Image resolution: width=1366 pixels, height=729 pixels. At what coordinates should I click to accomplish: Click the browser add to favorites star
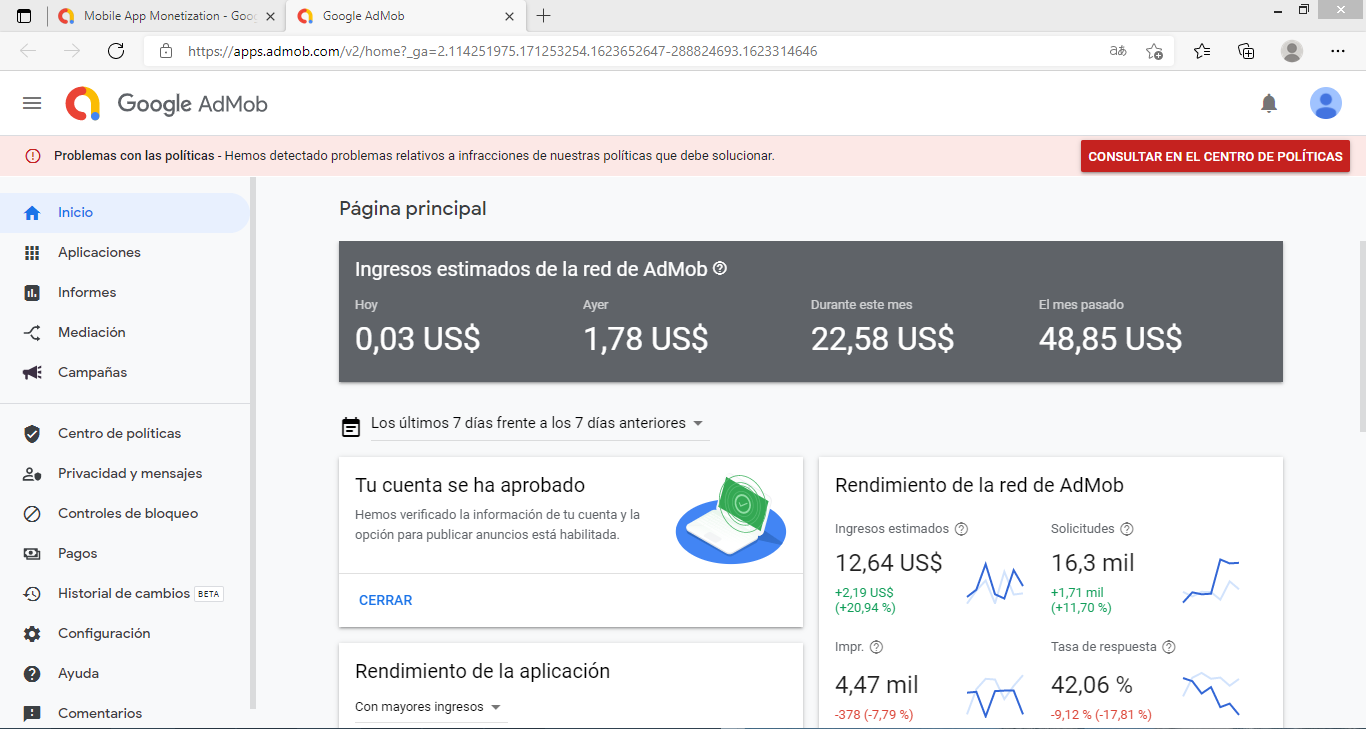[1155, 51]
